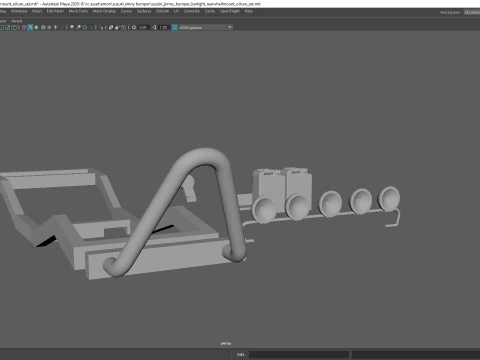Toggle safe title overlay icon

[x=14, y=27]
